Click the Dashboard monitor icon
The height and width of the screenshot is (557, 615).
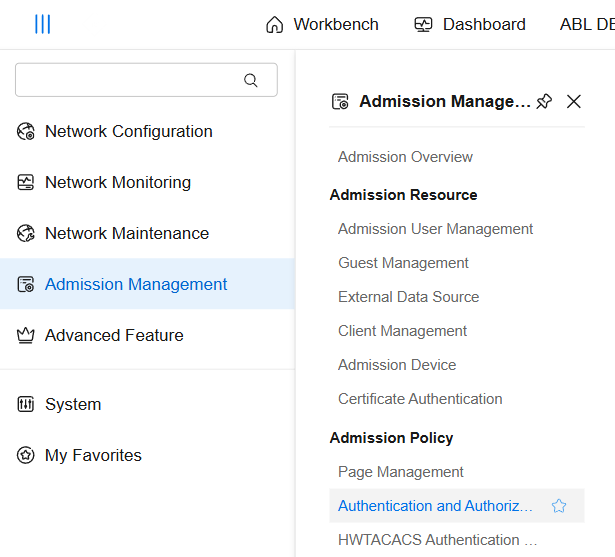[x=423, y=25]
